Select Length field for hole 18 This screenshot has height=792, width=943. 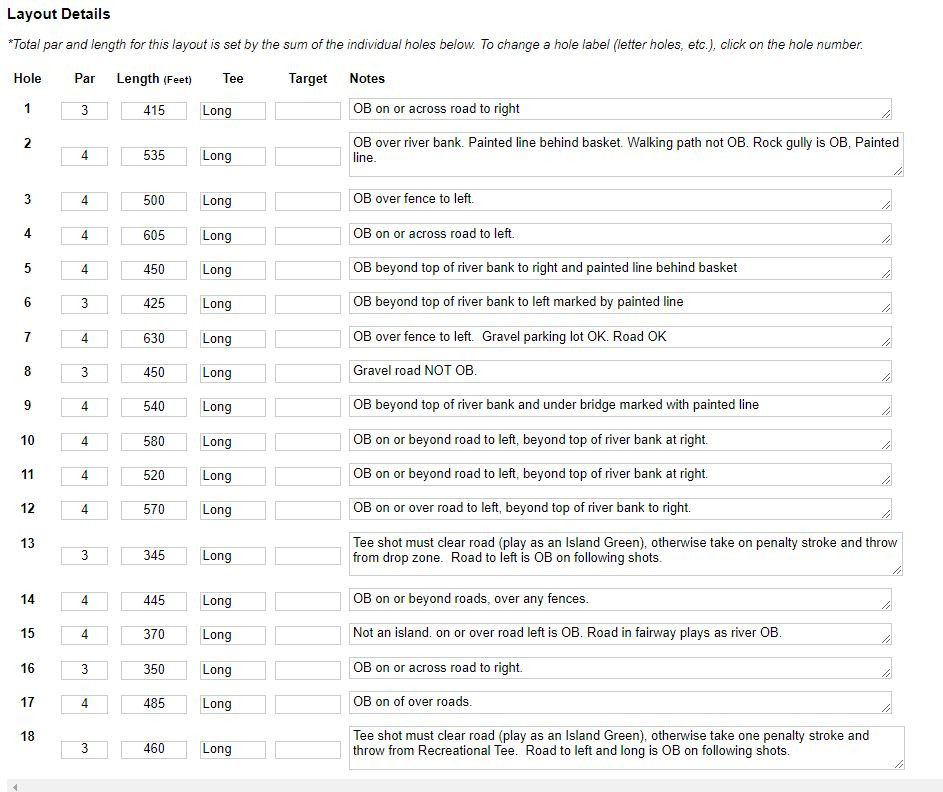pos(154,749)
